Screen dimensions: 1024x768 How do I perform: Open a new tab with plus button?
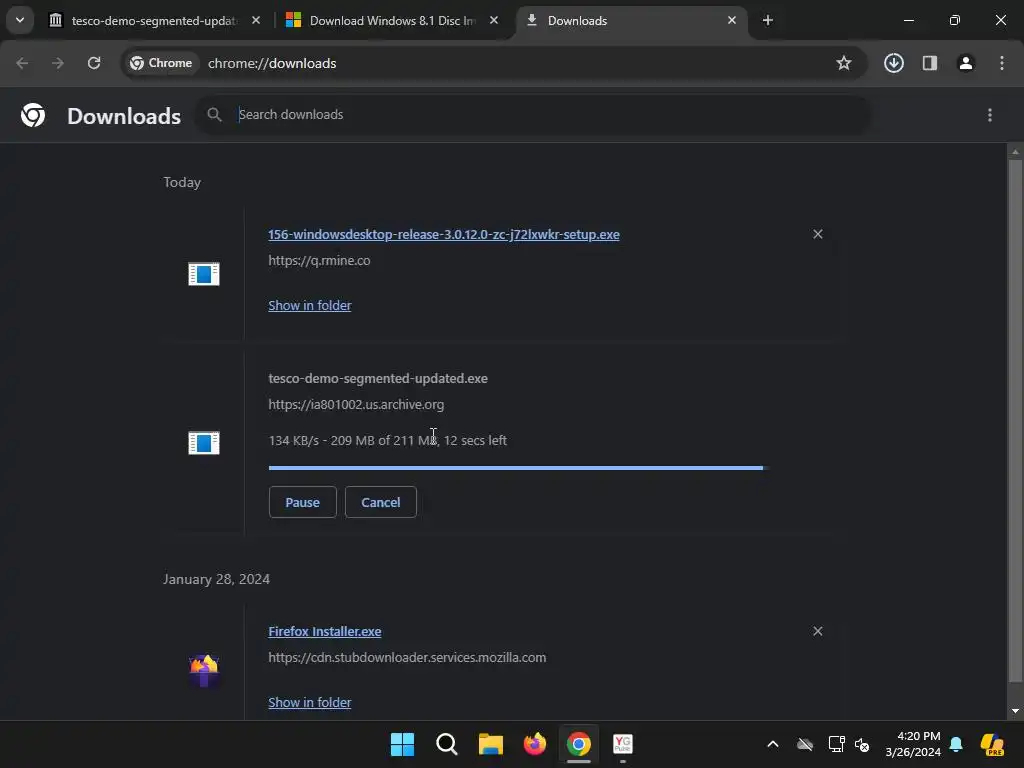click(x=768, y=20)
